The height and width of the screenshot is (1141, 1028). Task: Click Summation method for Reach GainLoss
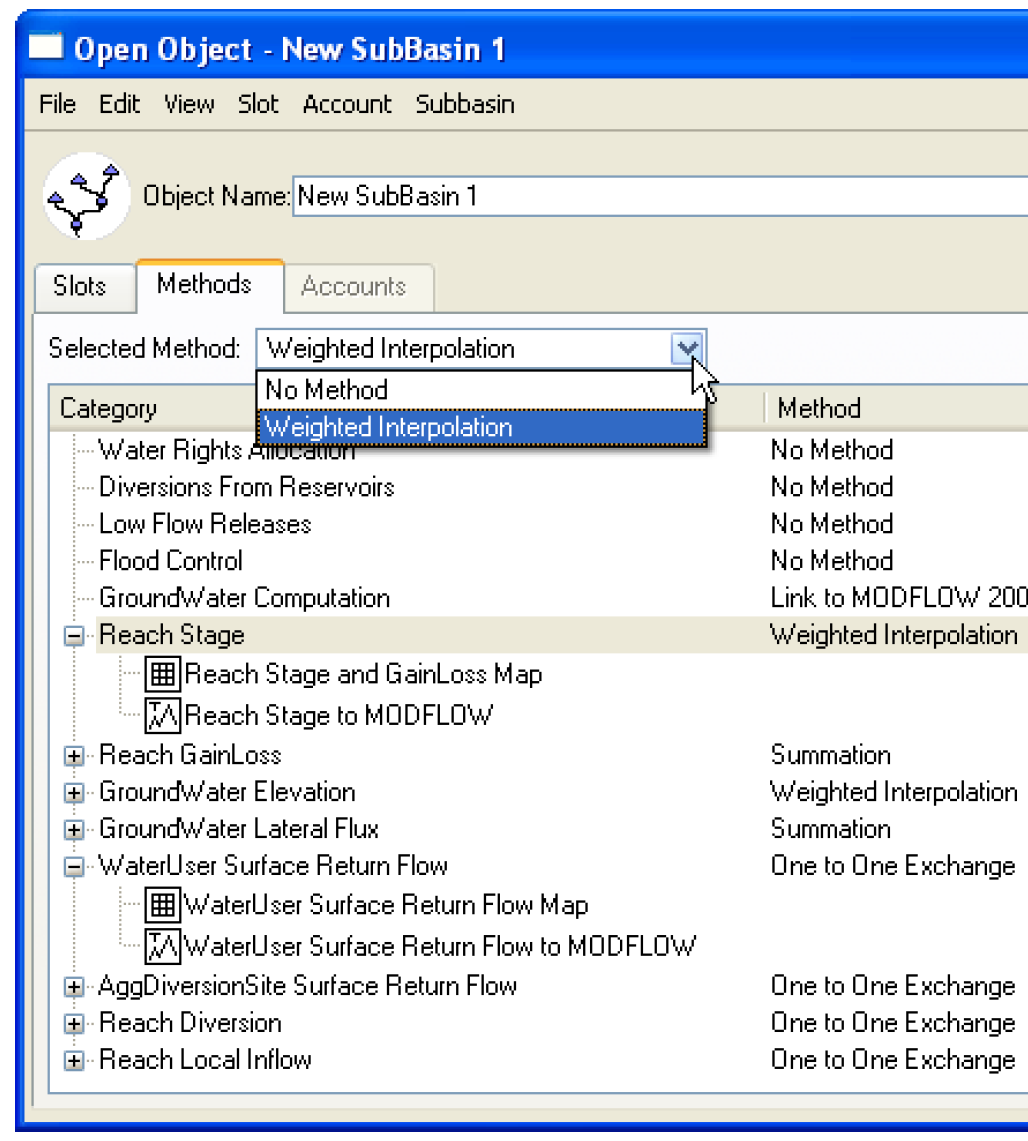pyautogui.click(x=831, y=755)
